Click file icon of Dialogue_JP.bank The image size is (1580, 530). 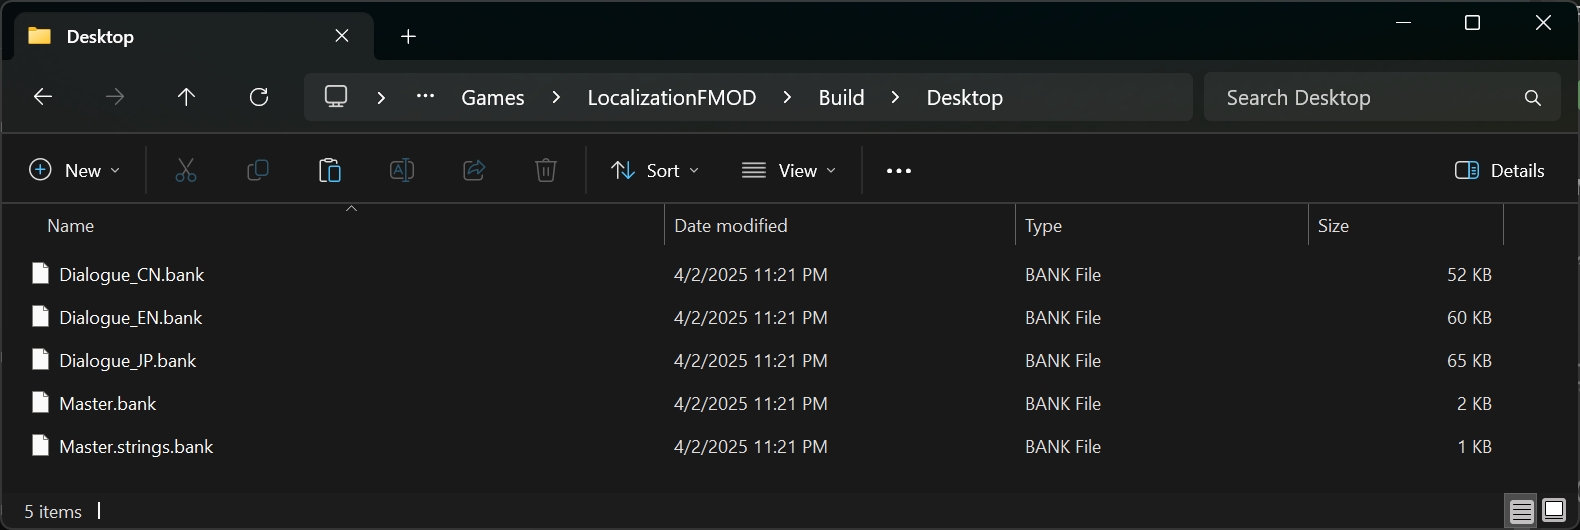tap(40, 359)
